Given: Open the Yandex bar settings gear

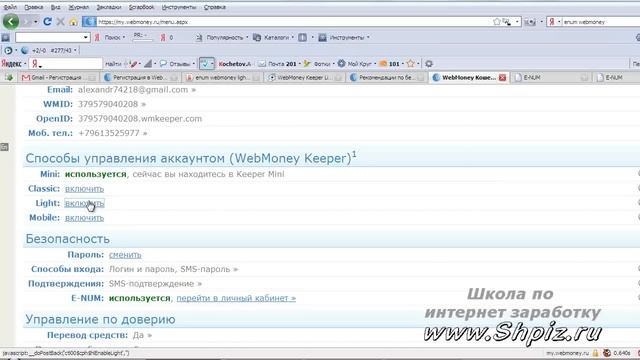Looking at the screenshot, I should [429, 64].
